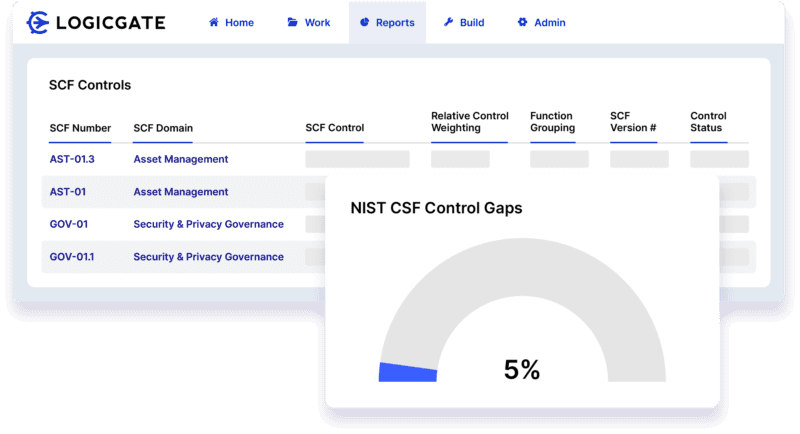The height and width of the screenshot is (434, 800).
Task: Click the Relative Control Weighting cell for AST-01.3
Action: point(460,159)
